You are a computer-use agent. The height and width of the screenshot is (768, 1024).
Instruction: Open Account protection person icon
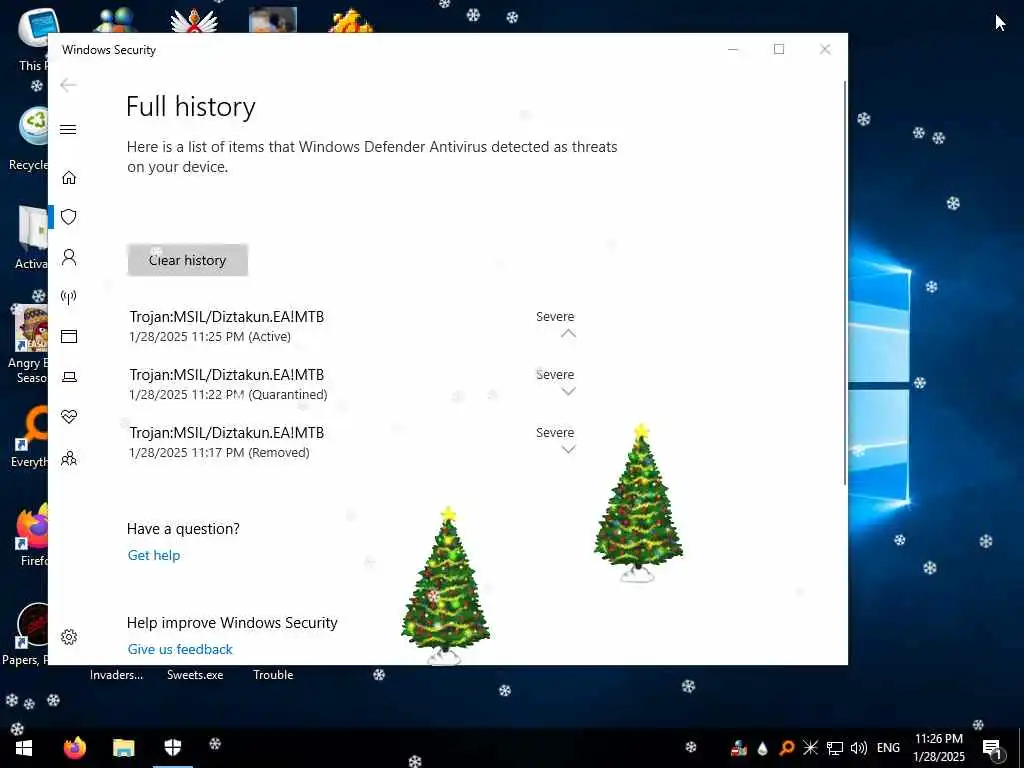[69, 257]
